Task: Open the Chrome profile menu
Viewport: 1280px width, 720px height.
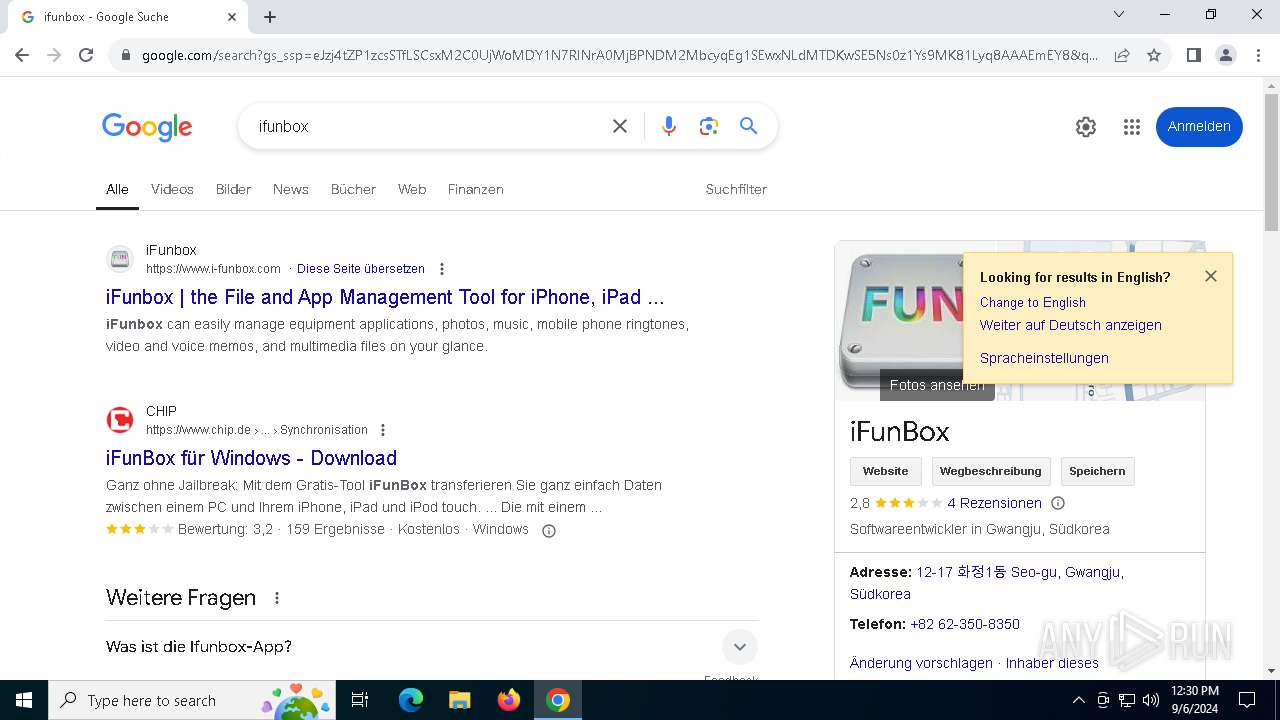Action: 1225,55
